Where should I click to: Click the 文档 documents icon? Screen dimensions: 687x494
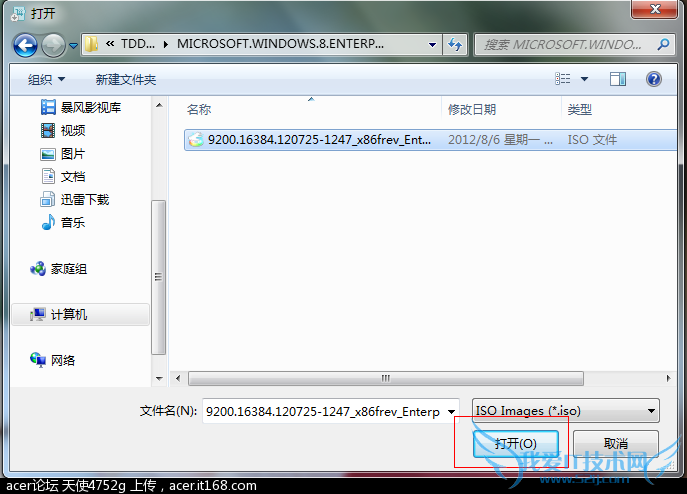coord(48,176)
